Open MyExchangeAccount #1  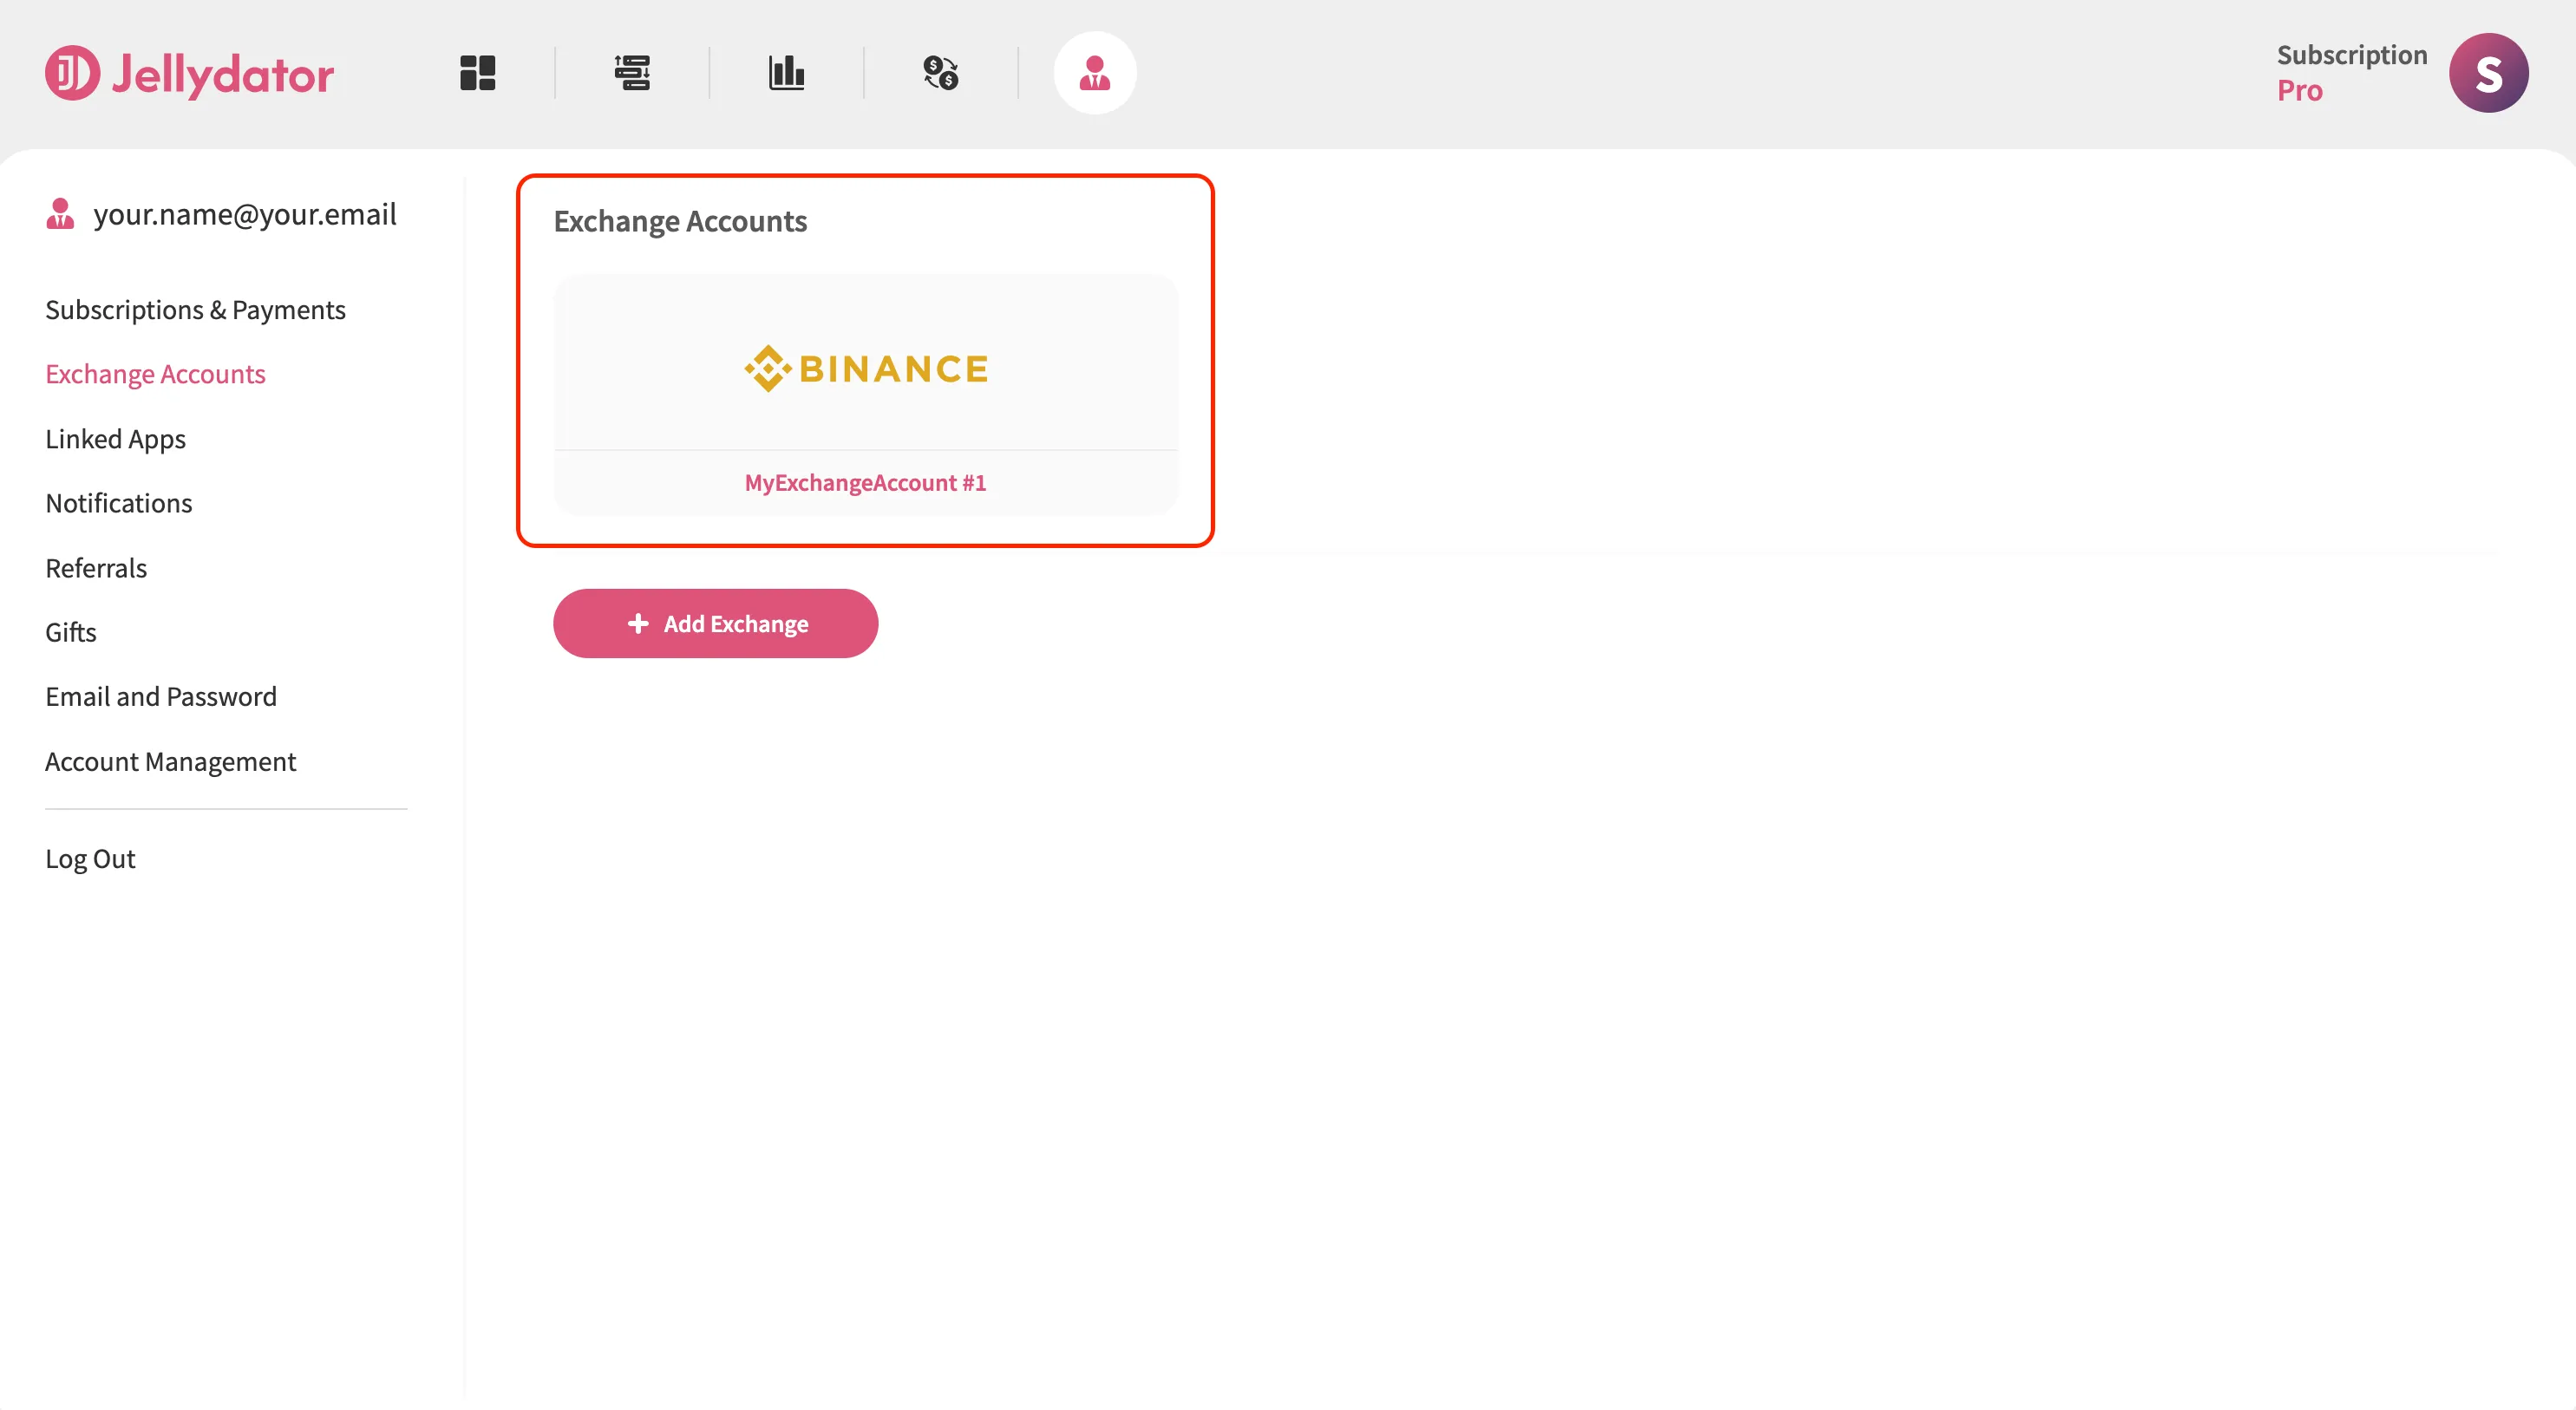(x=866, y=483)
